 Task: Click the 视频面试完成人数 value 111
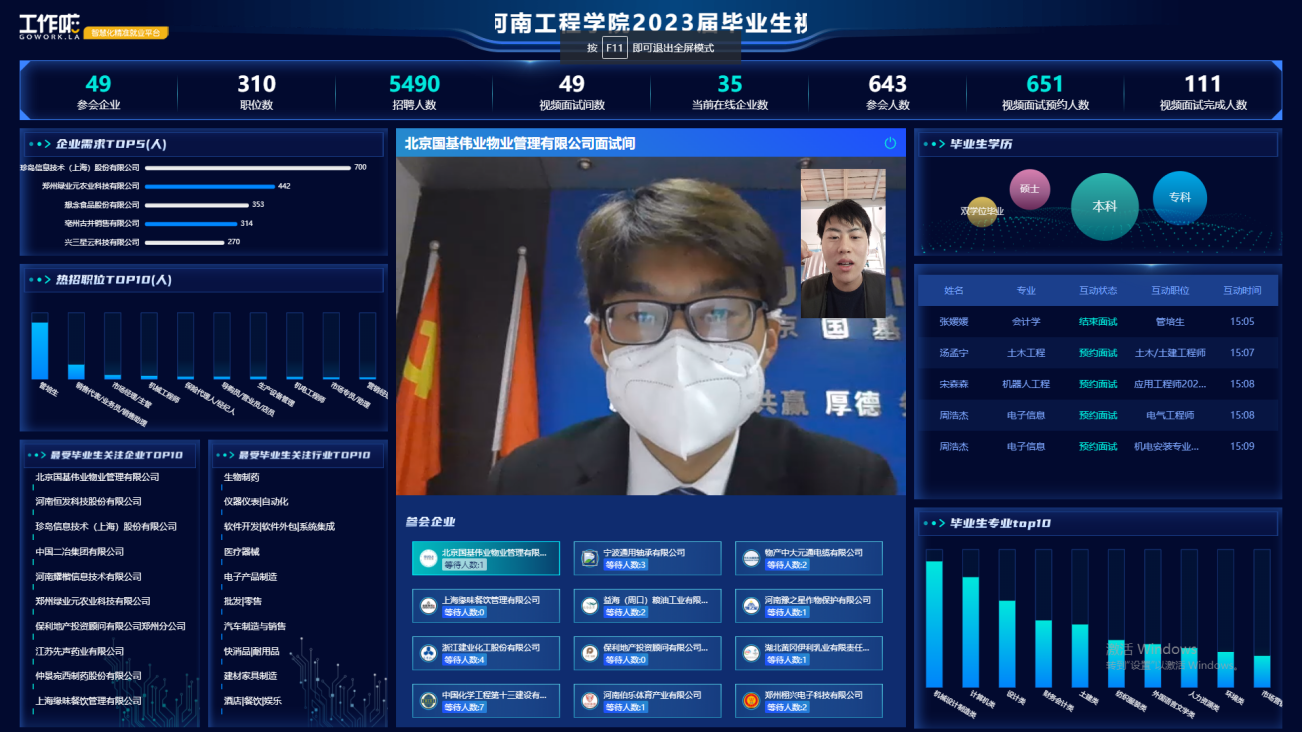tap(1203, 84)
